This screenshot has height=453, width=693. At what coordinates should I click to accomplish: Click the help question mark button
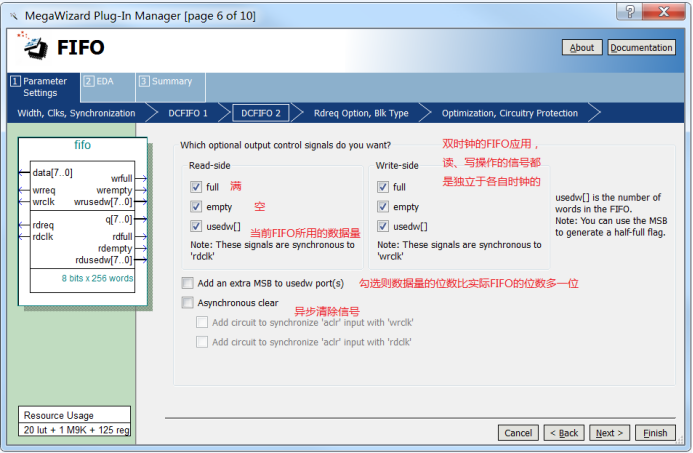click(629, 11)
